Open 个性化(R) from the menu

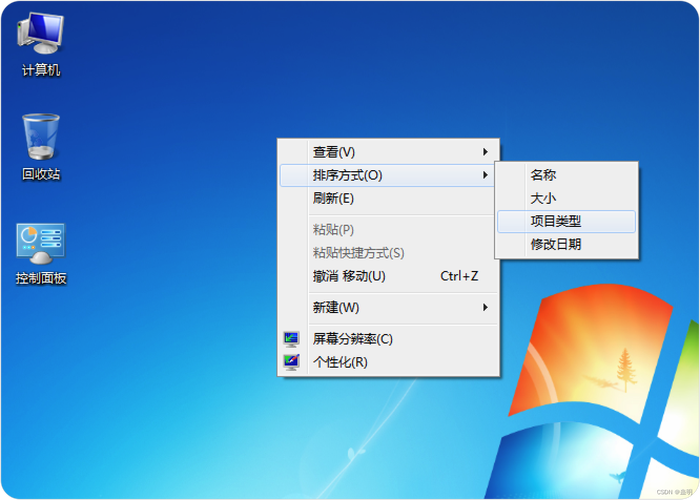point(388,362)
